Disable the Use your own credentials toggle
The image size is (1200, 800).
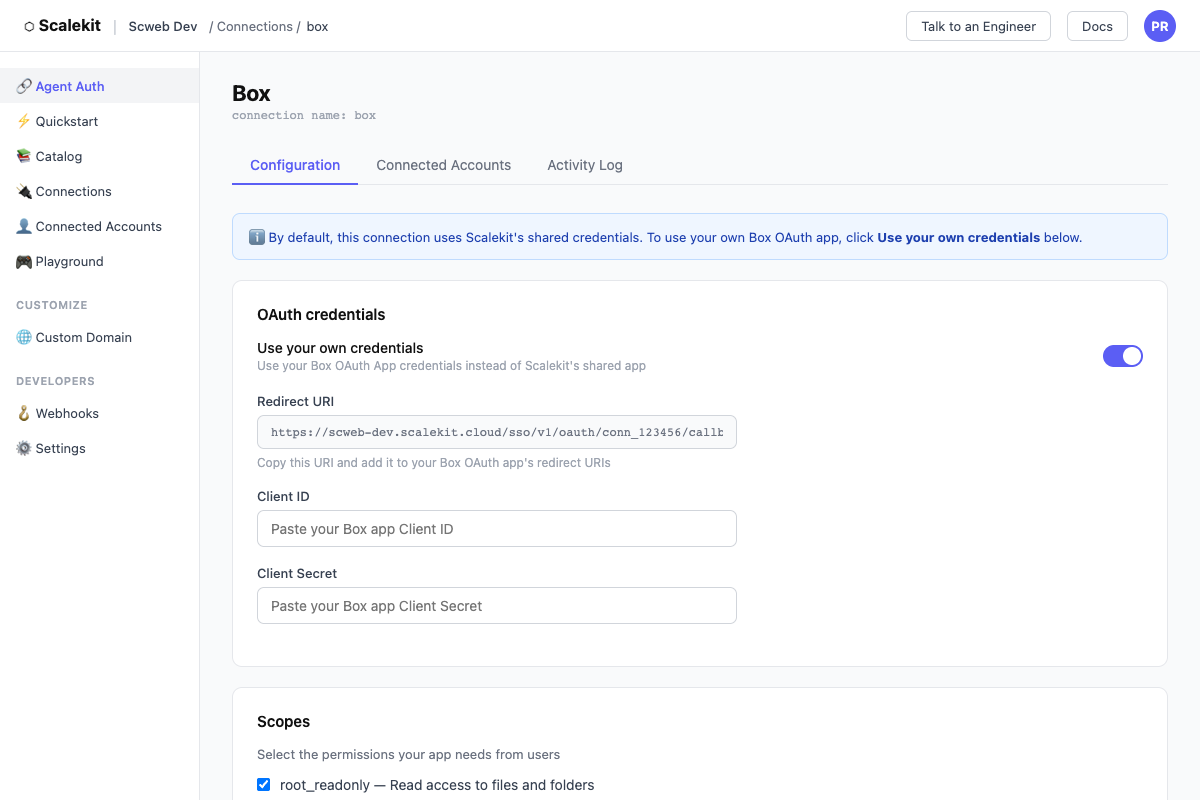click(1122, 356)
